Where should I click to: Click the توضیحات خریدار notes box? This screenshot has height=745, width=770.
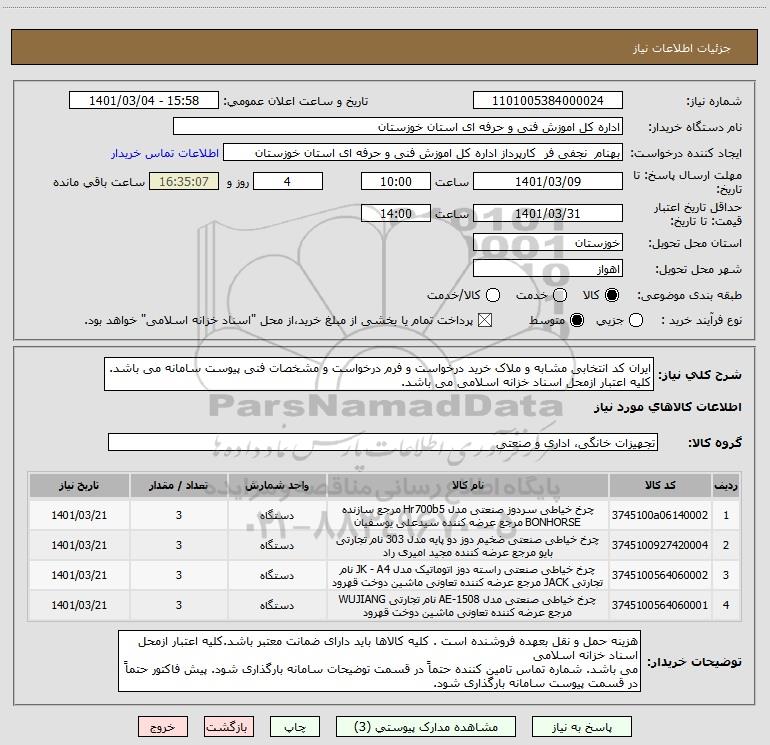pyautogui.click(x=380, y=661)
